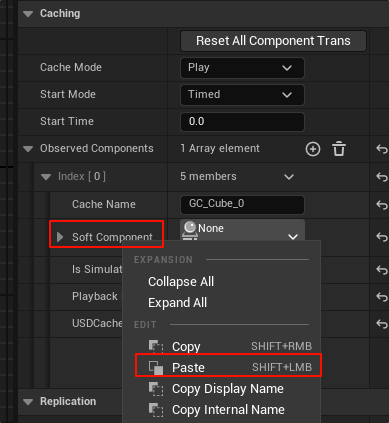Choose Copy Display Name in context menu
Screen dimensions: 389x423
click(228, 389)
